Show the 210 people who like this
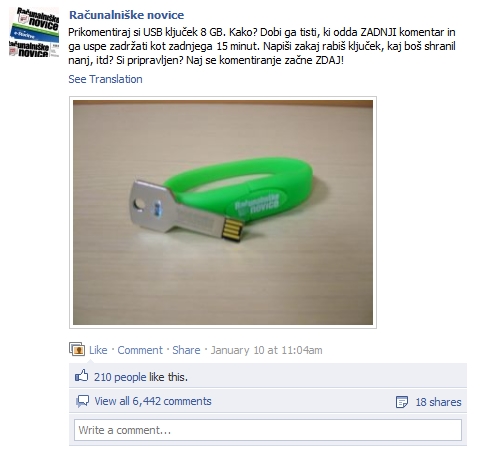The image size is (486, 456). pos(120,377)
